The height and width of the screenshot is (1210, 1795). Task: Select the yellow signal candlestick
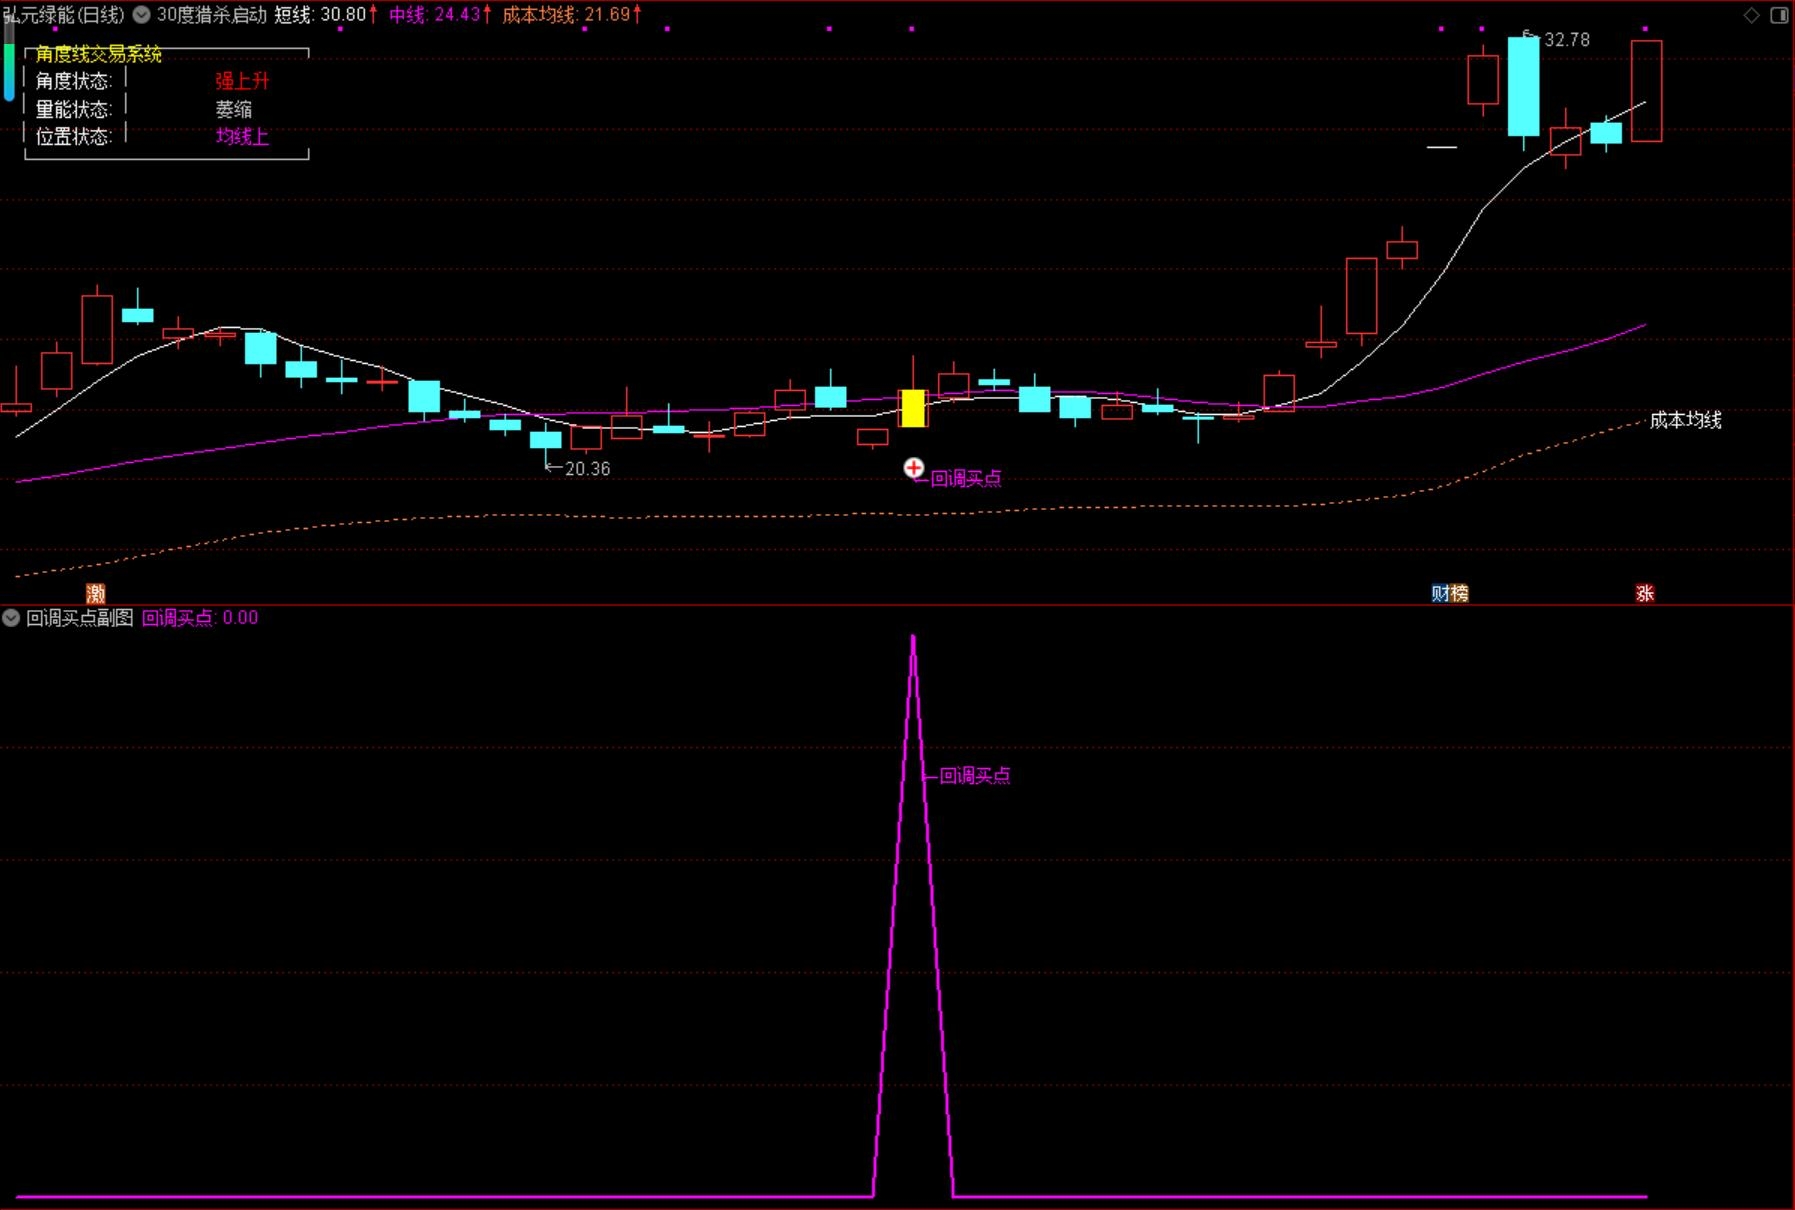coord(912,408)
